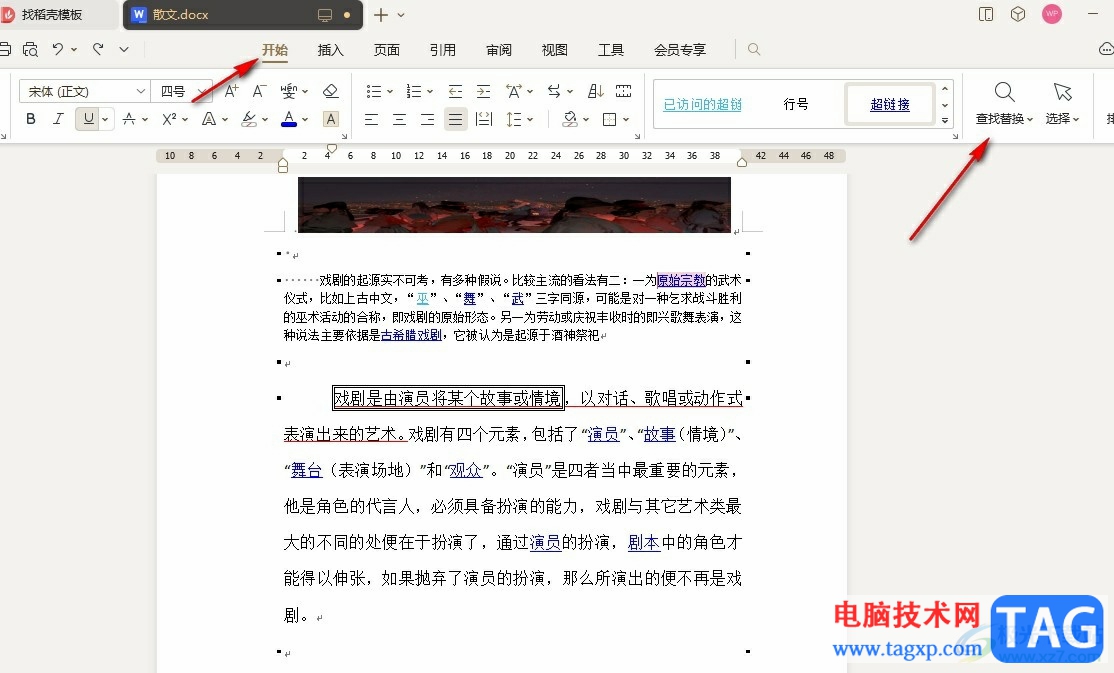This screenshot has height=673, width=1114.
Task: Increase font size
Action: click(232, 91)
